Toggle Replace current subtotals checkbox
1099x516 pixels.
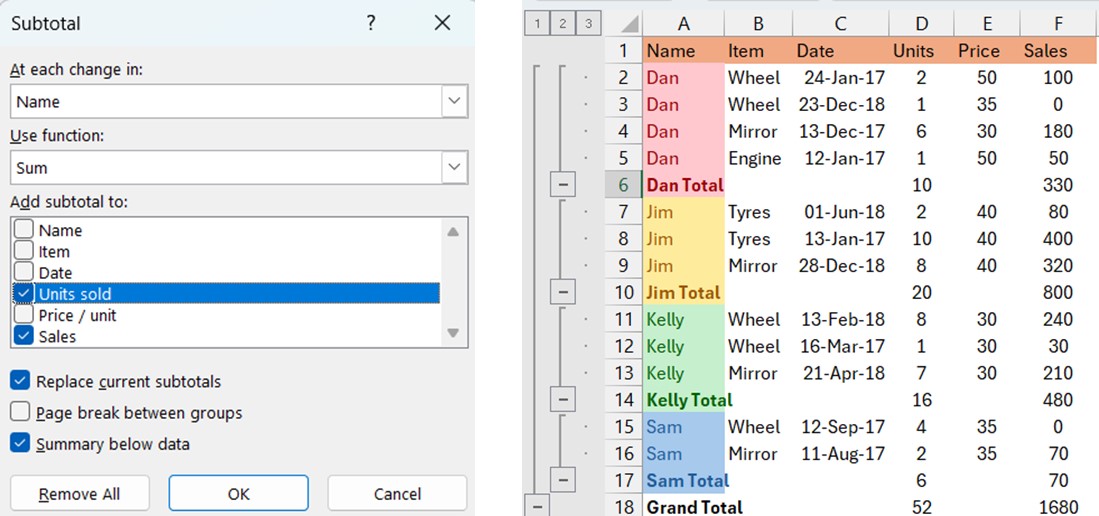(20, 381)
